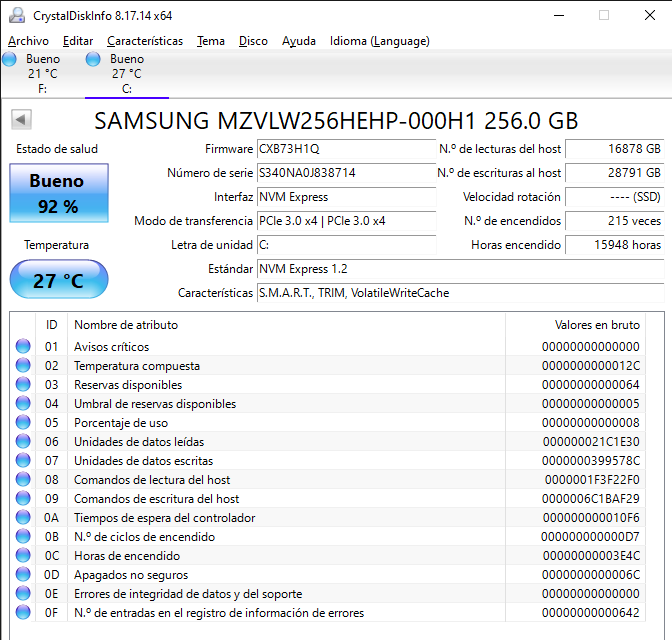Click the CrystalDiskInfo app icon in title bar
Image resolution: width=672 pixels, height=640 pixels.
click(17, 15)
